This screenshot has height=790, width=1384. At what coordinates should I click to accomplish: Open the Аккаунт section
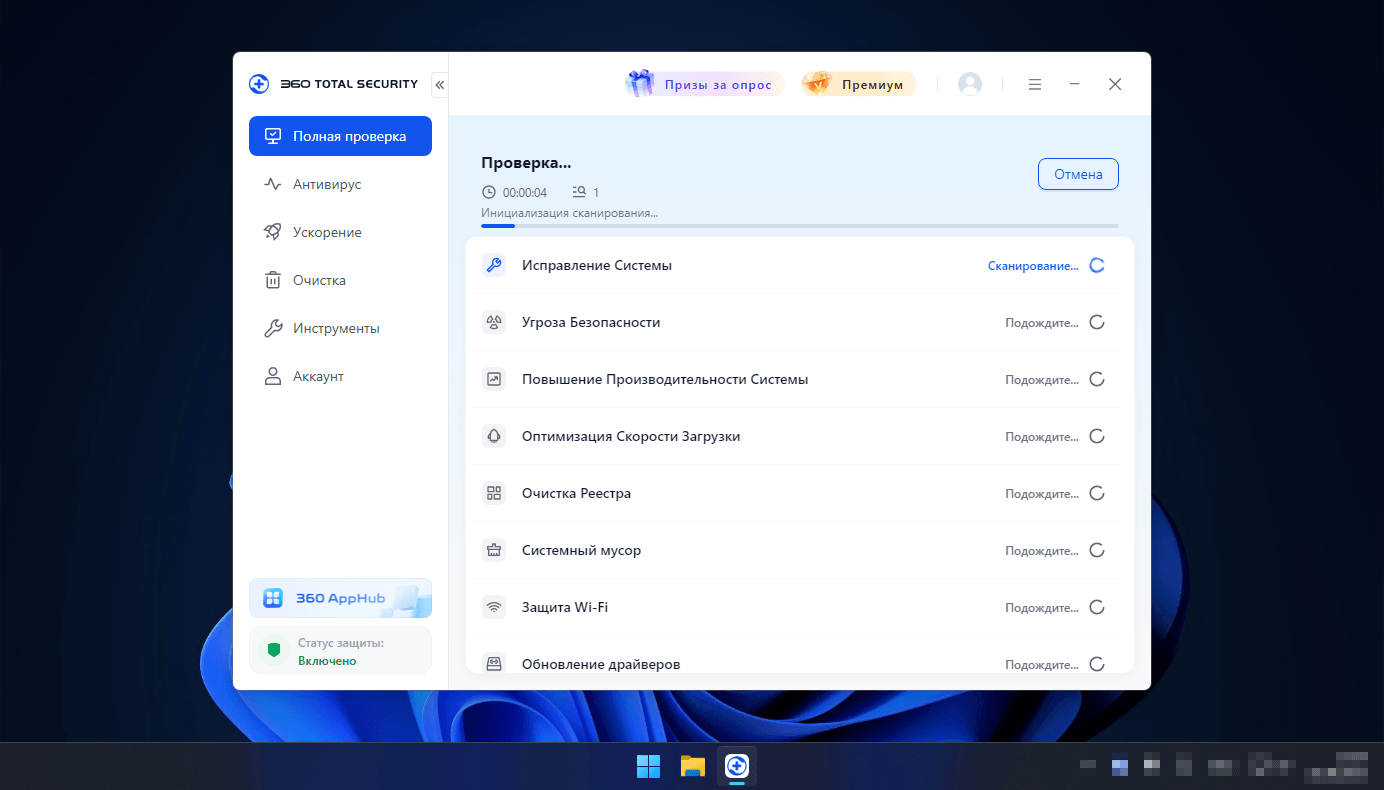click(340, 376)
